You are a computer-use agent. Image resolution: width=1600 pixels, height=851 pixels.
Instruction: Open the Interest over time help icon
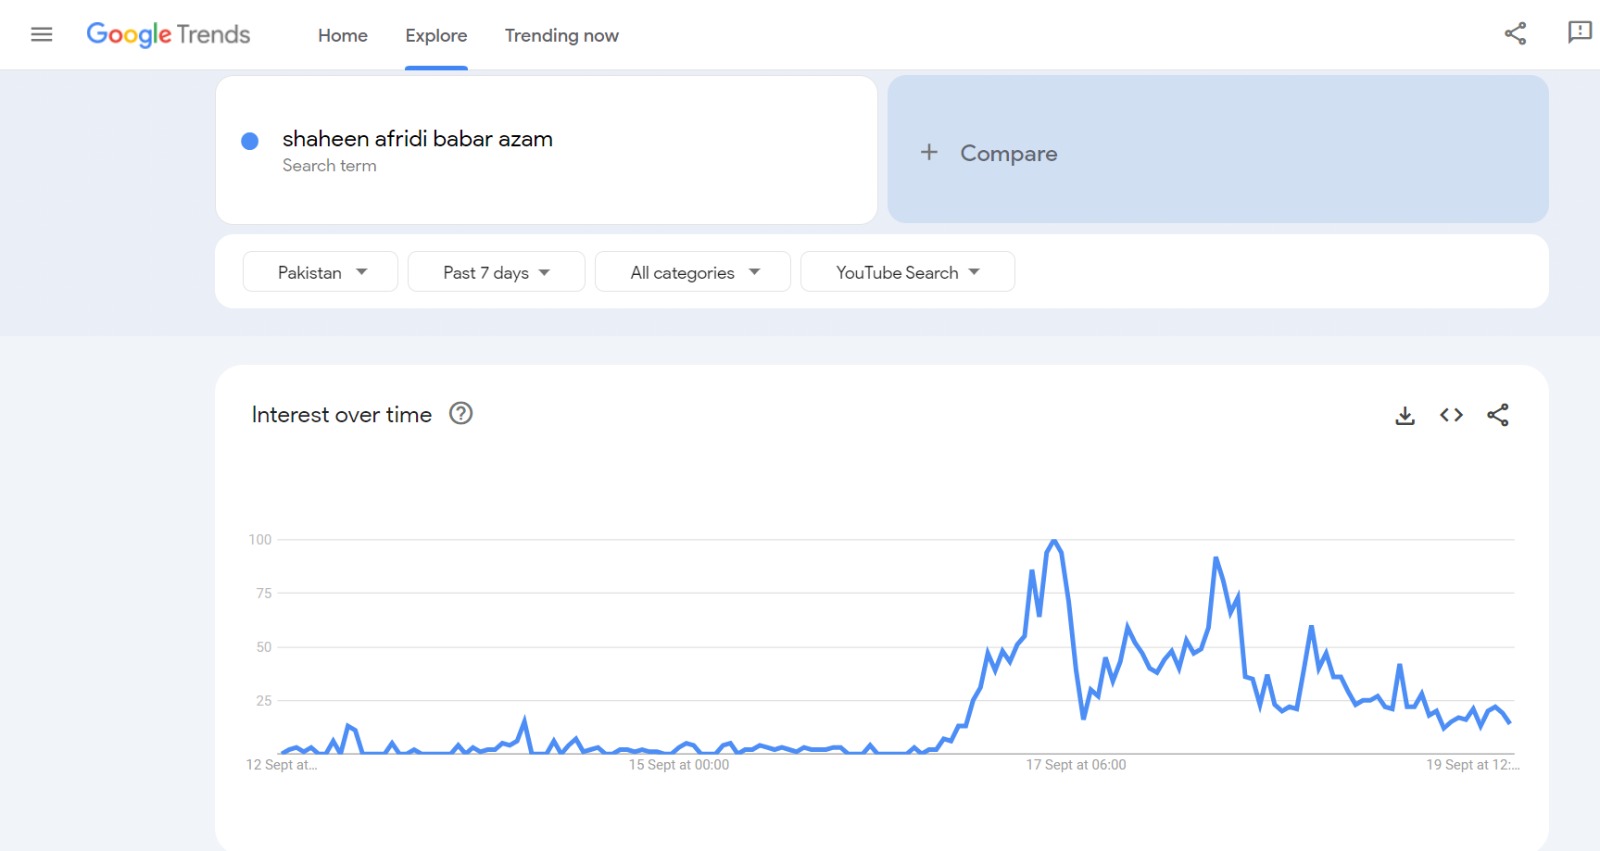pos(460,413)
